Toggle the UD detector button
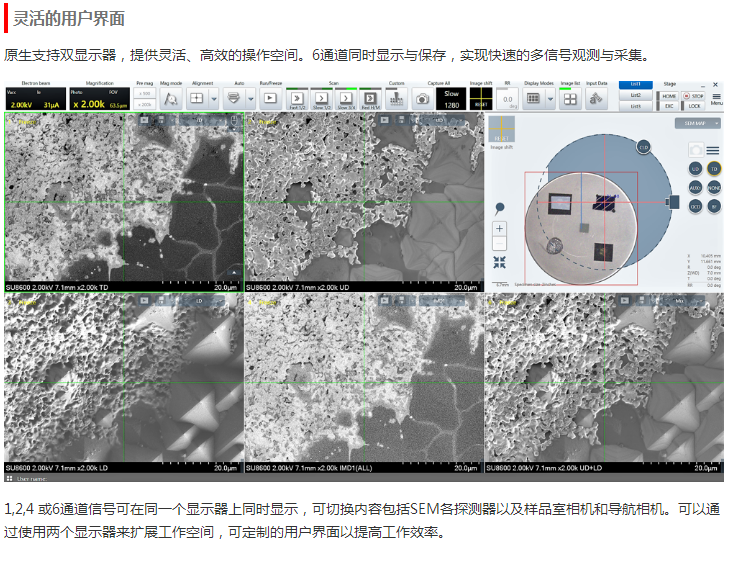The image size is (731, 565). click(x=695, y=169)
